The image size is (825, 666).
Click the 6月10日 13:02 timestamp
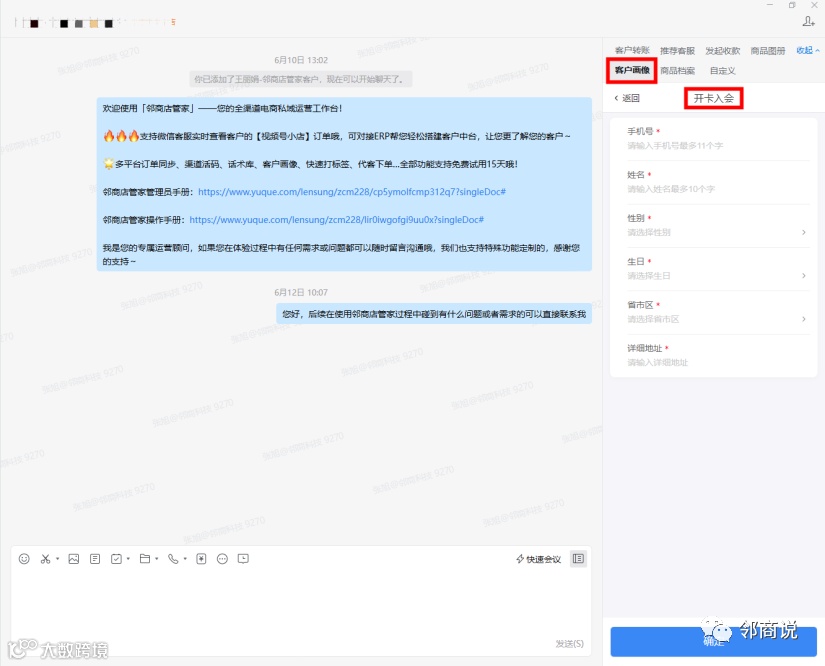[301, 60]
